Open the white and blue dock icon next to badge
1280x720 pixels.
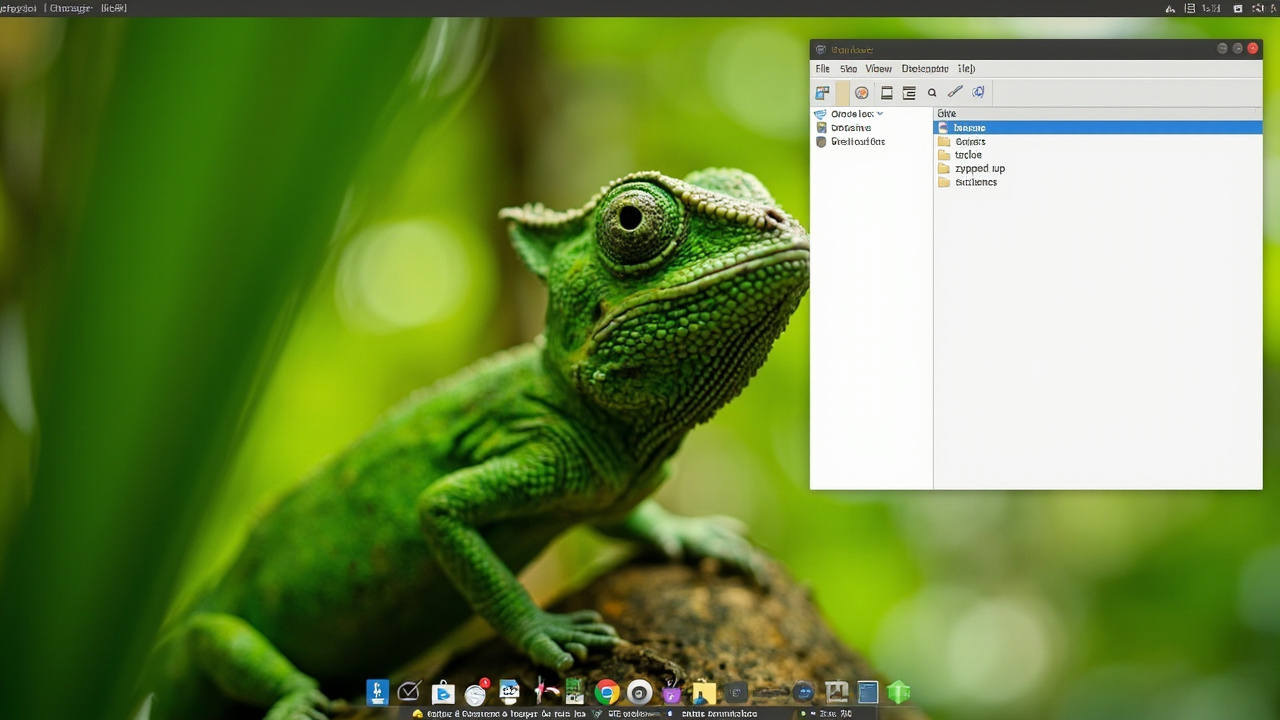(x=509, y=692)
